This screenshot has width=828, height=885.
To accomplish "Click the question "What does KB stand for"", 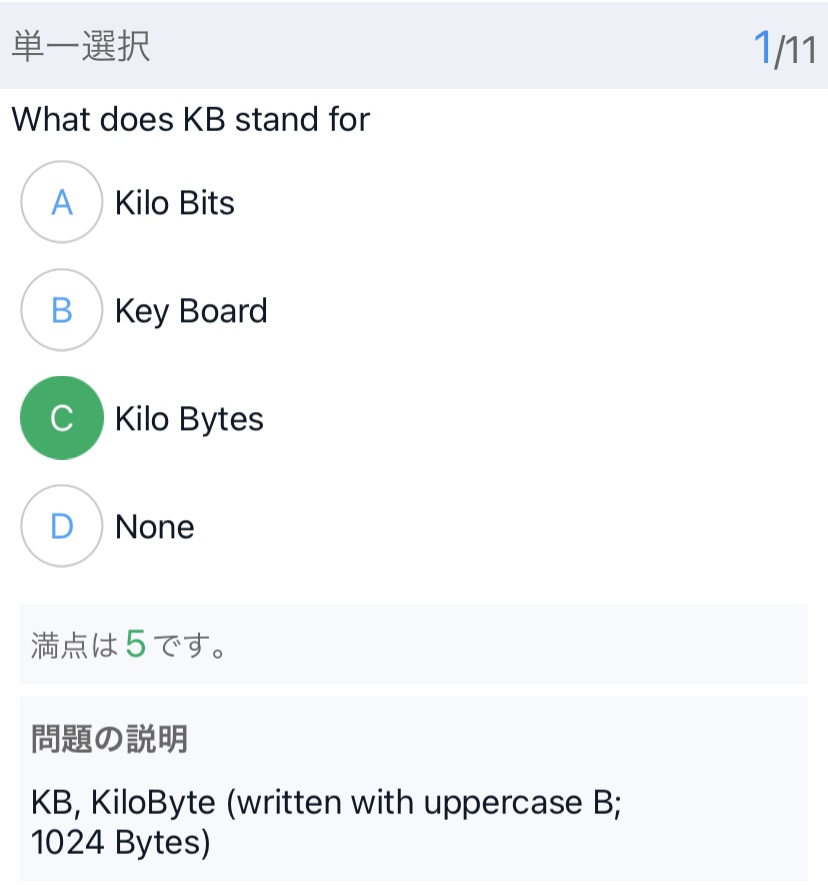I will [x=191, y=120].
